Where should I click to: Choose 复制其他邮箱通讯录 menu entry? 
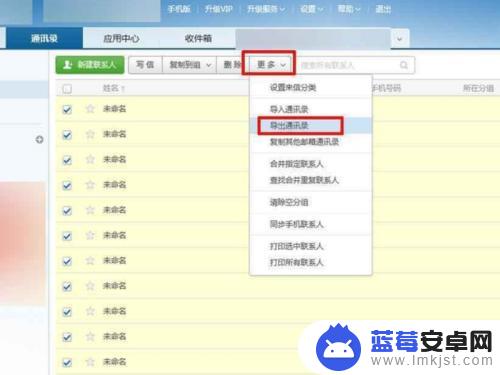click(311, 142)
